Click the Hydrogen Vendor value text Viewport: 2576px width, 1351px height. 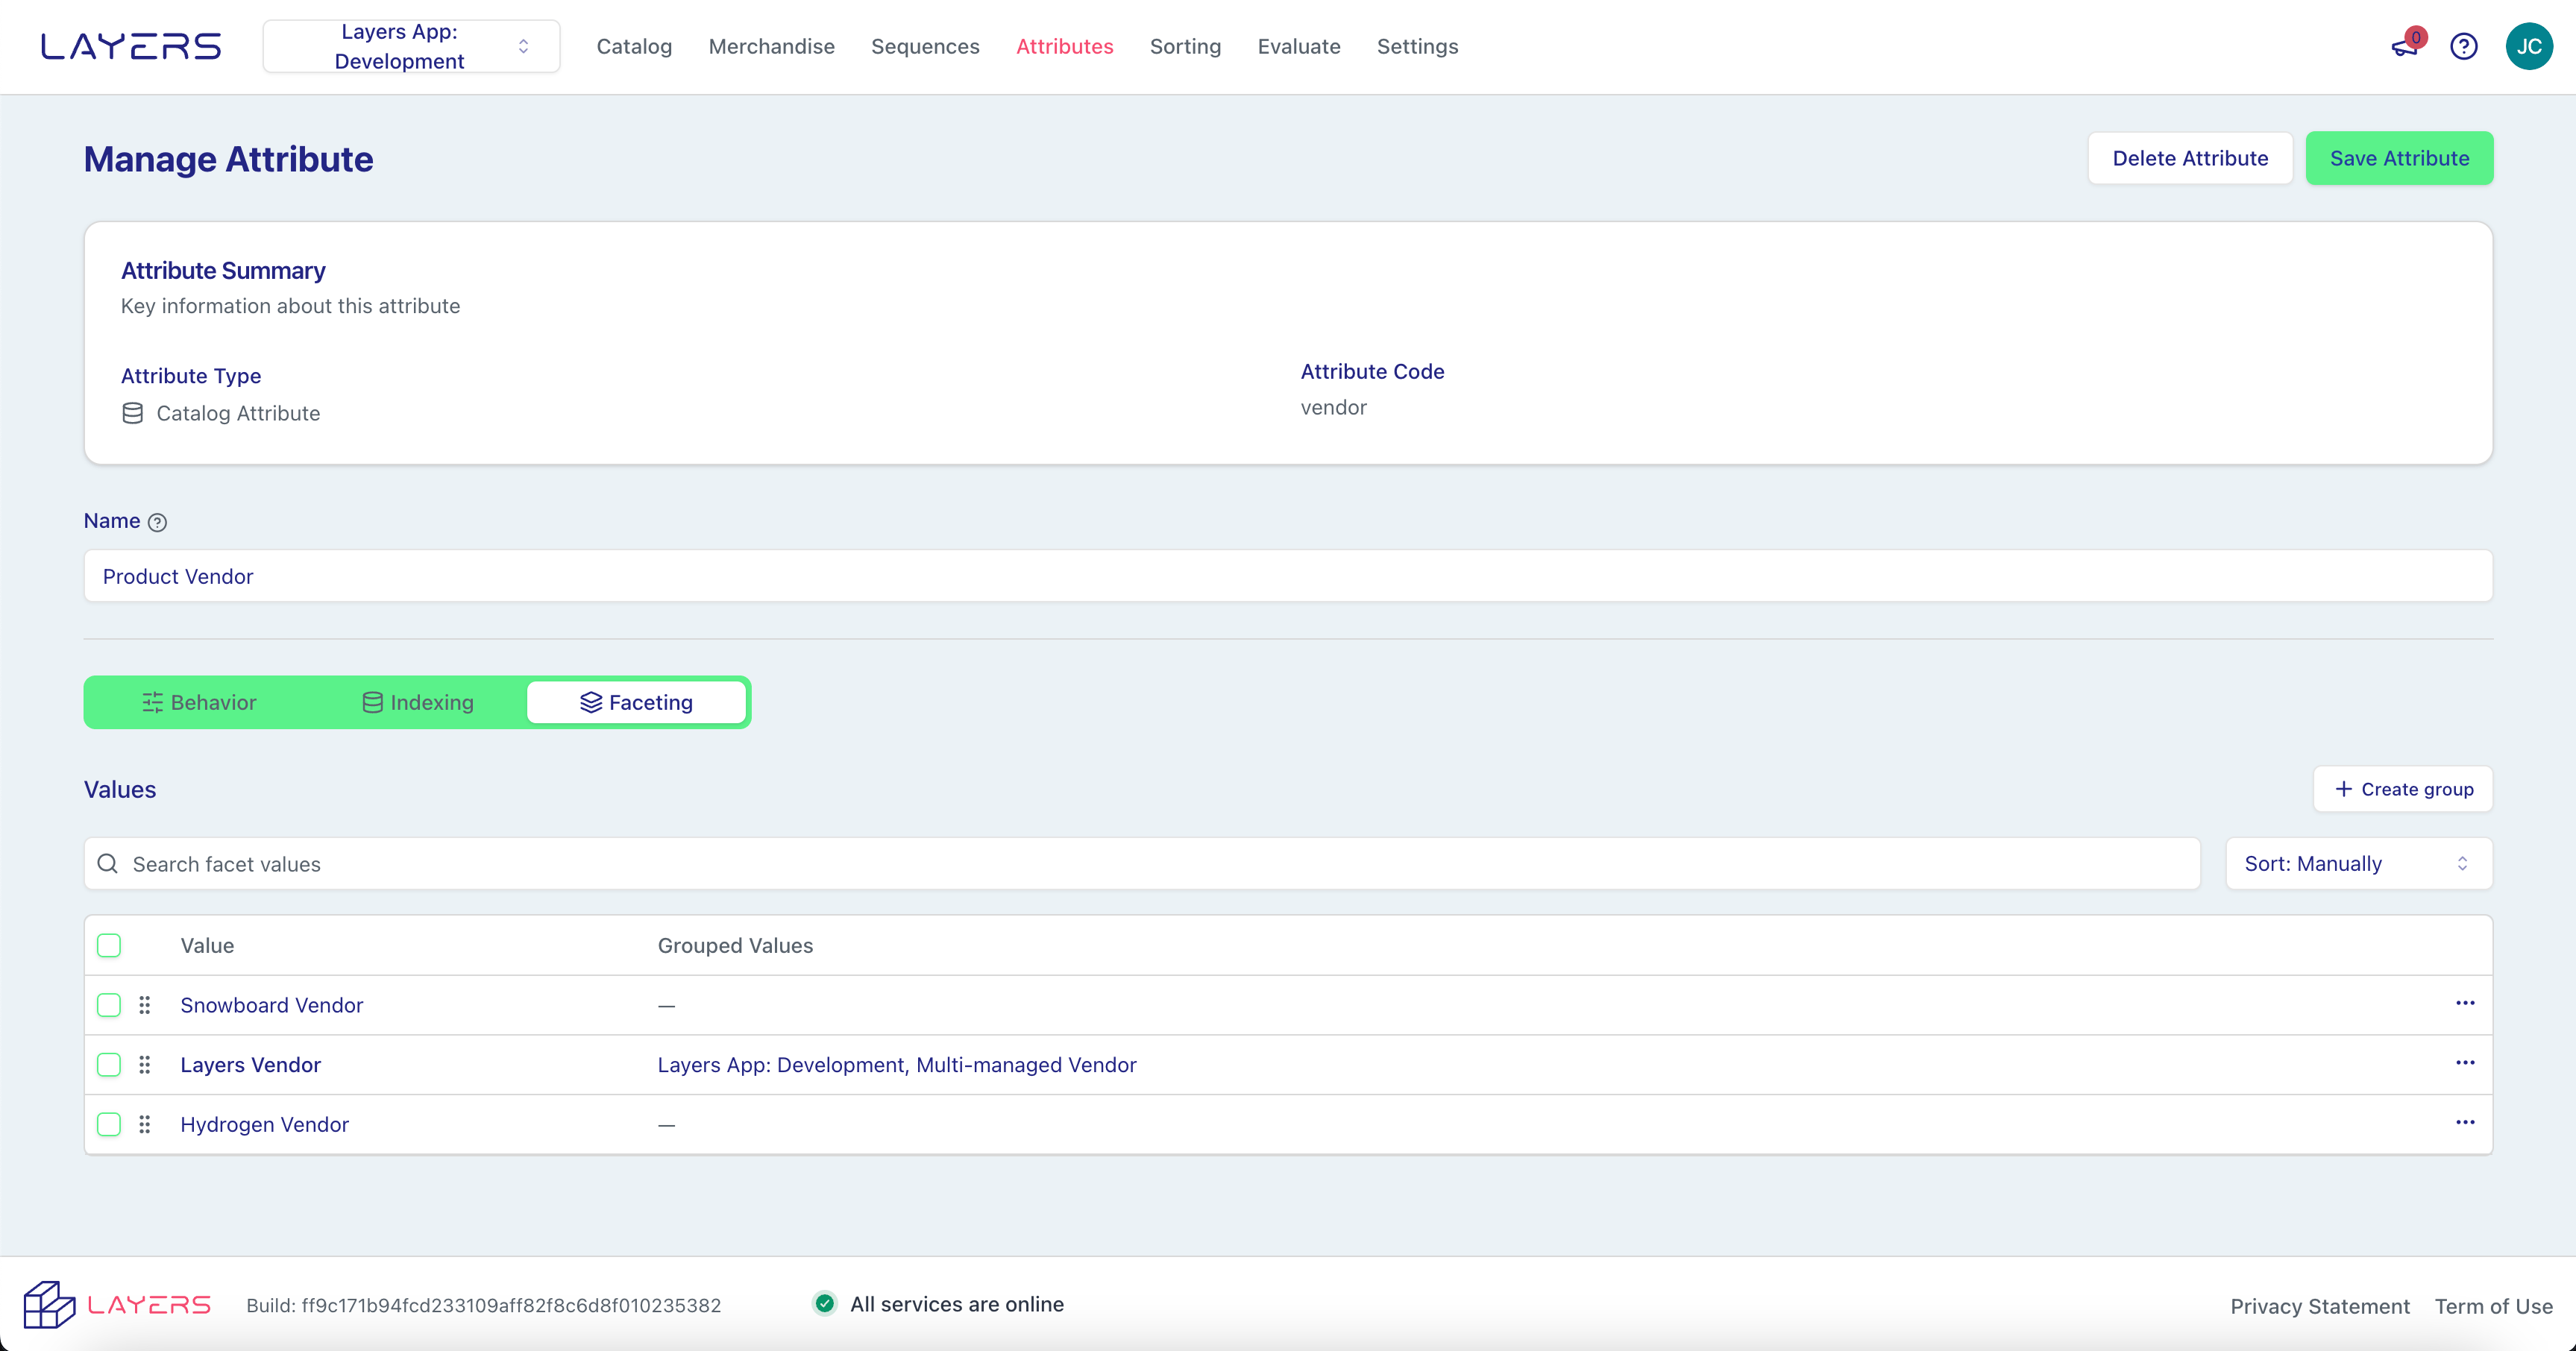click(264, 1124)
